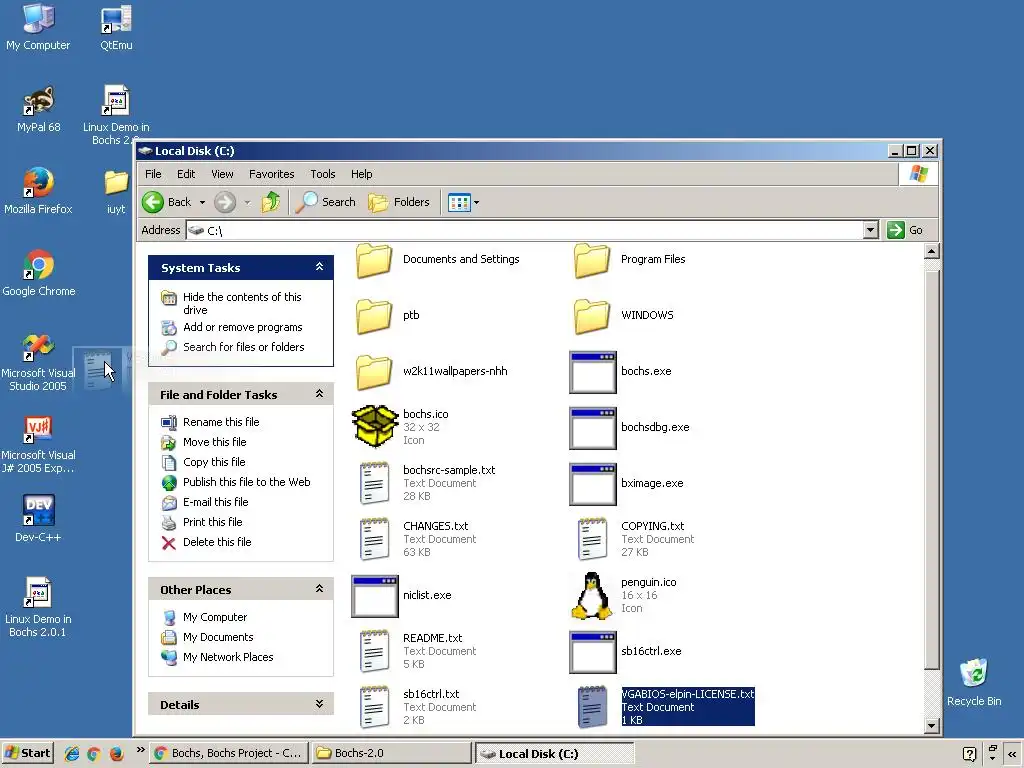Click Hide the contents of this drive
1024x768 pixels.
coord(242,303)
